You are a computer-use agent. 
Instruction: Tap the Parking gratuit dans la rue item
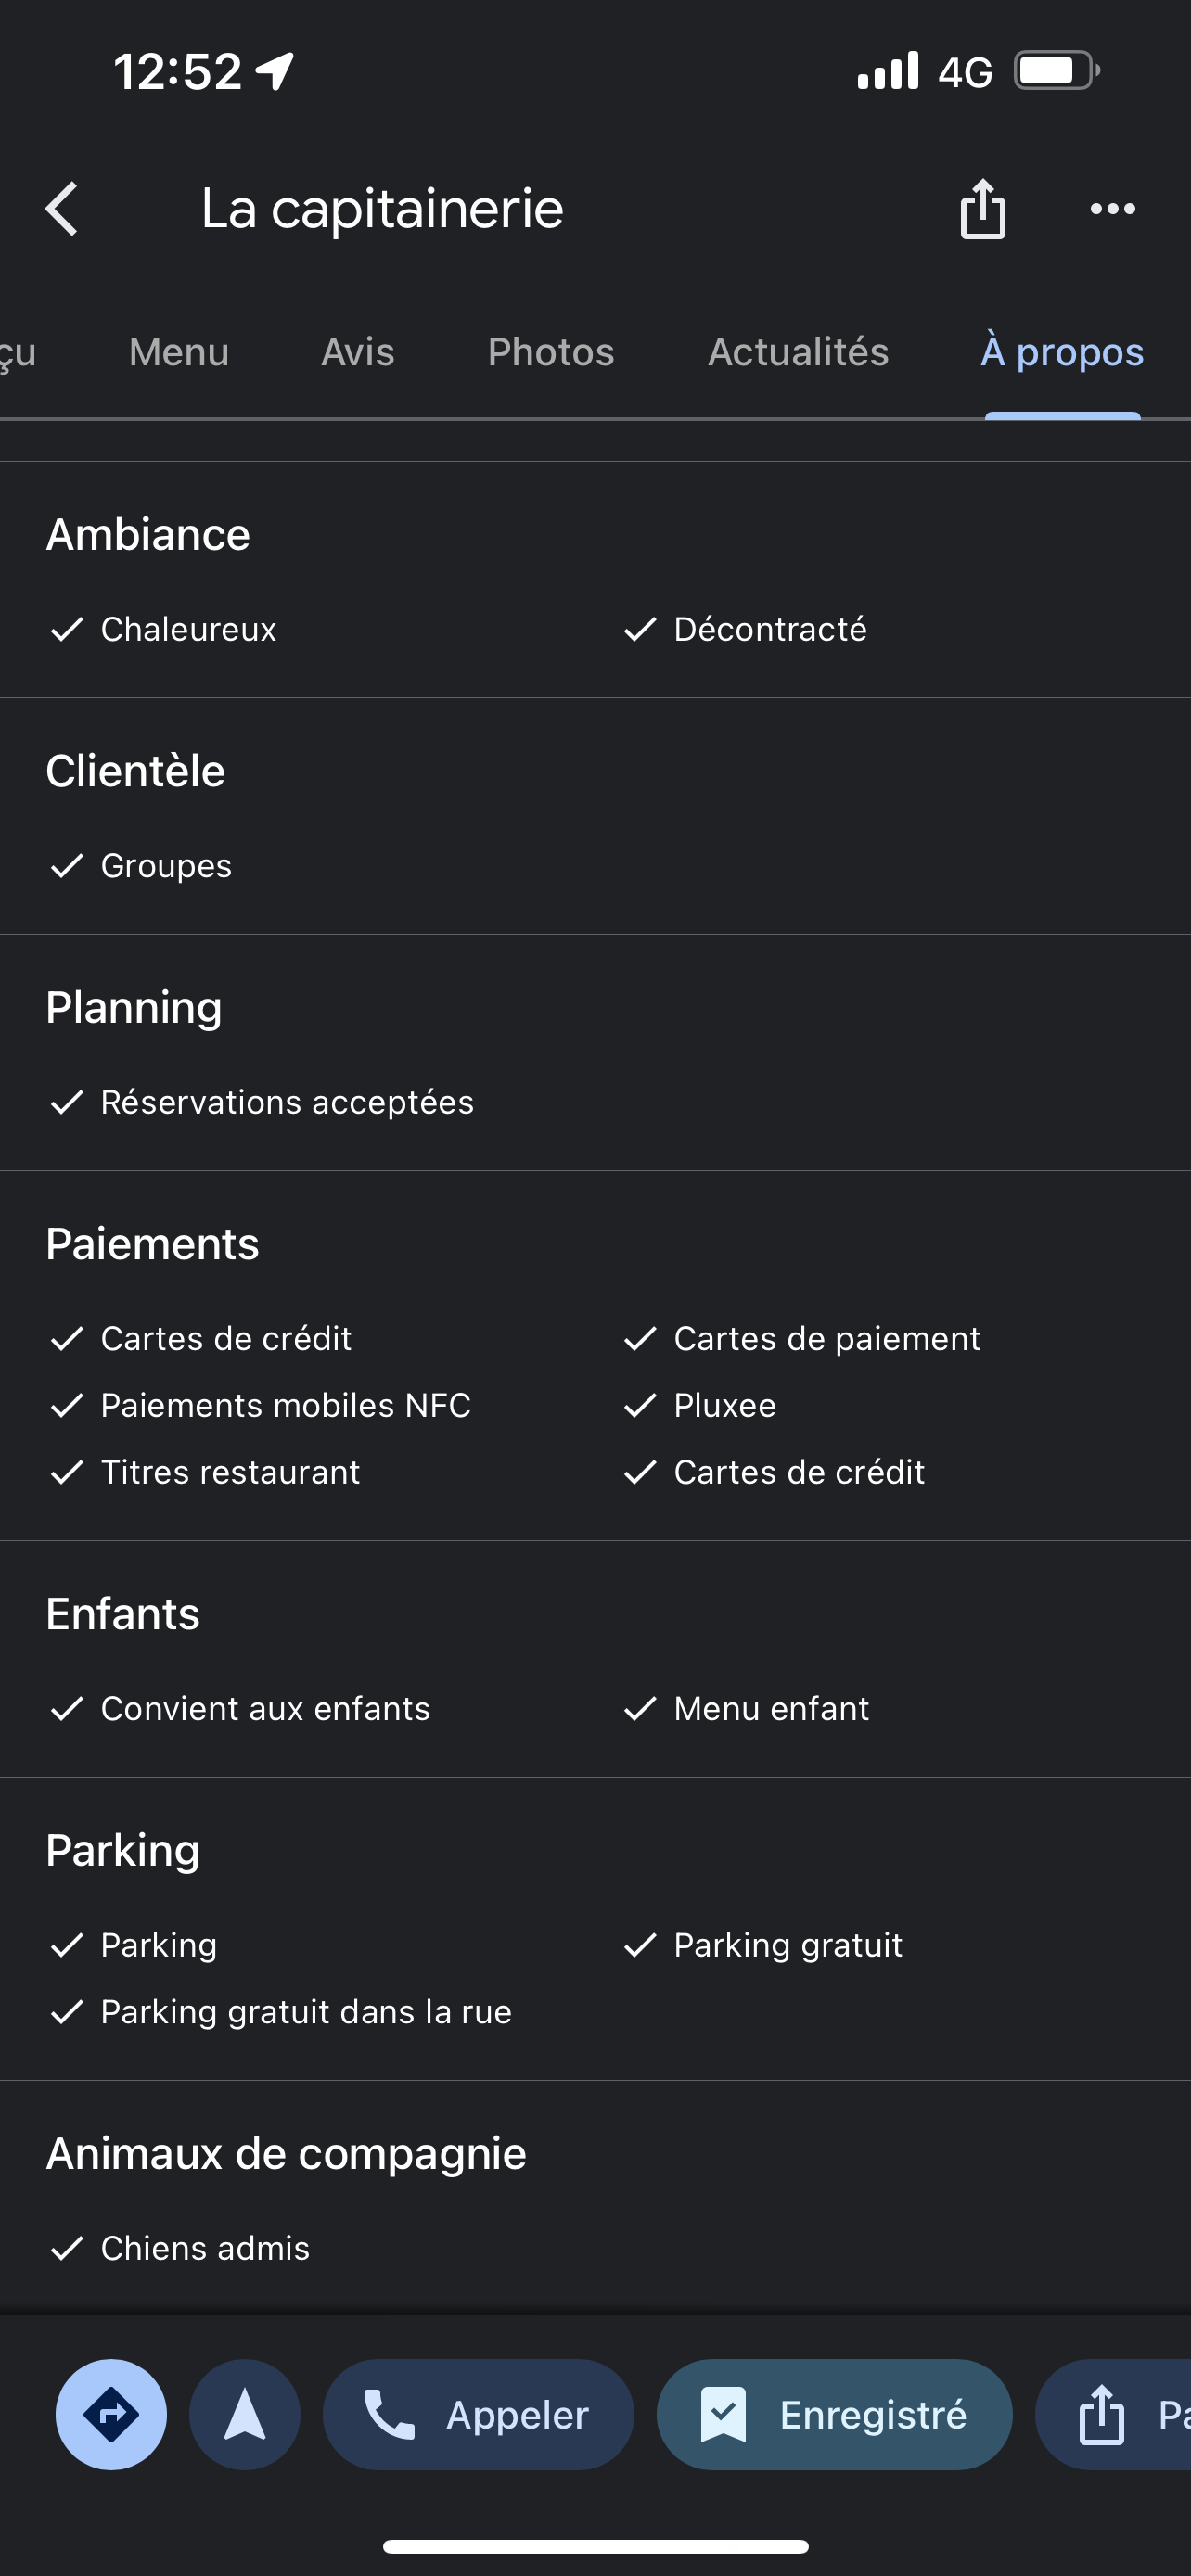pos(306,2011)
